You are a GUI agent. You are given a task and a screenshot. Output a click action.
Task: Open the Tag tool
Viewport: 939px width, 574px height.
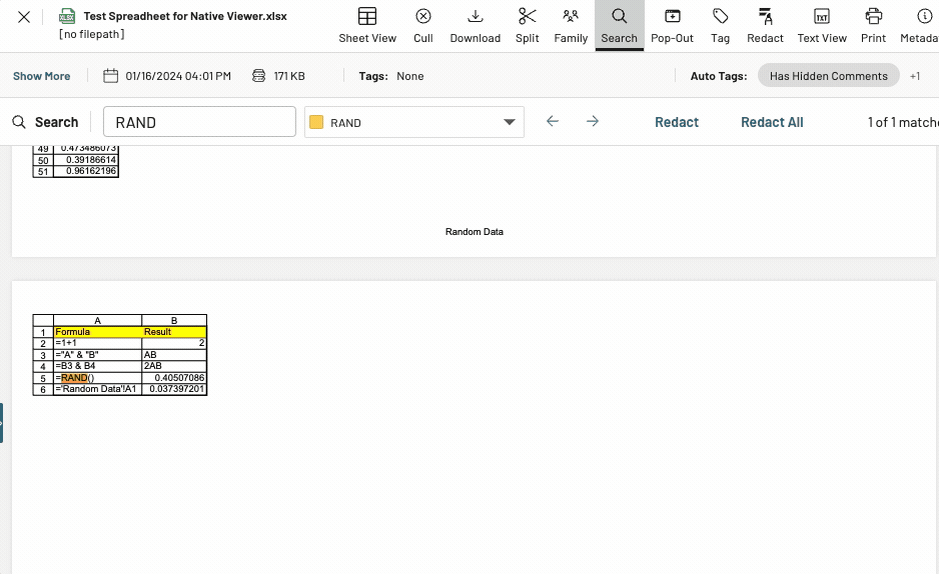[x=720, y=26]
